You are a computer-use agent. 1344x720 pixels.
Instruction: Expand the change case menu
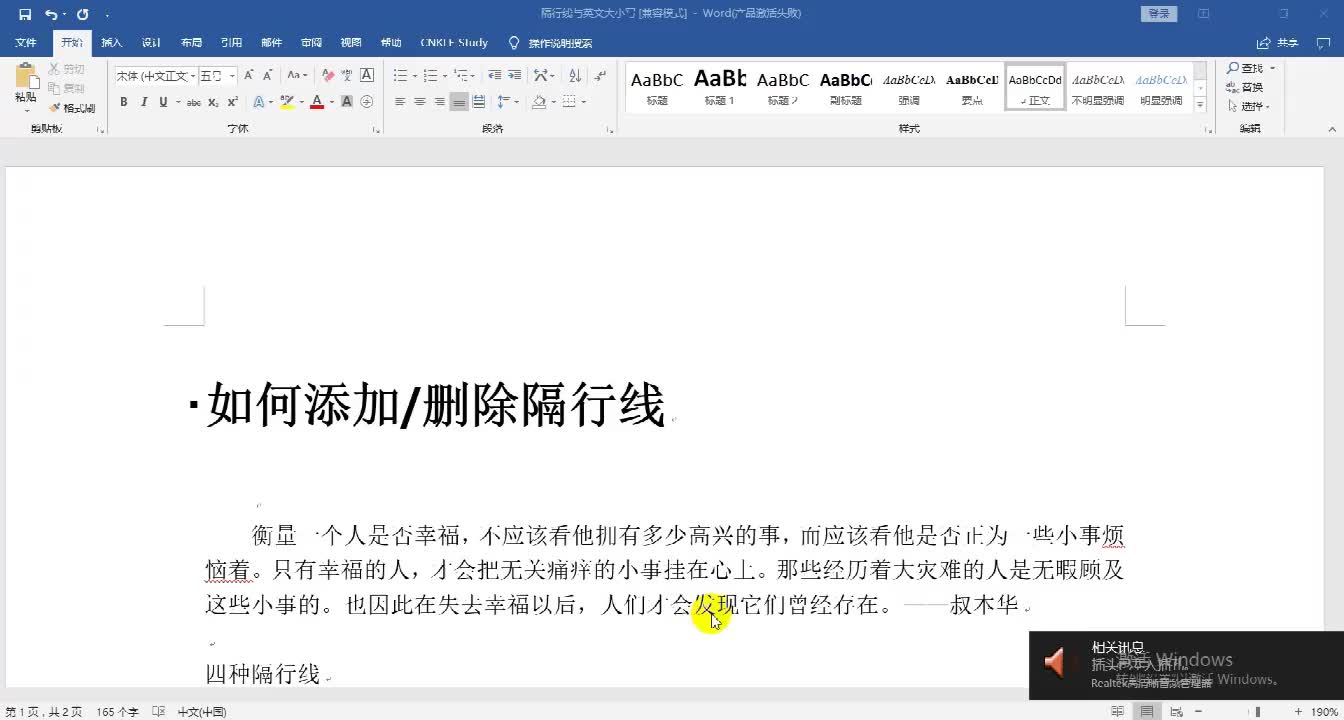[298, 75]
